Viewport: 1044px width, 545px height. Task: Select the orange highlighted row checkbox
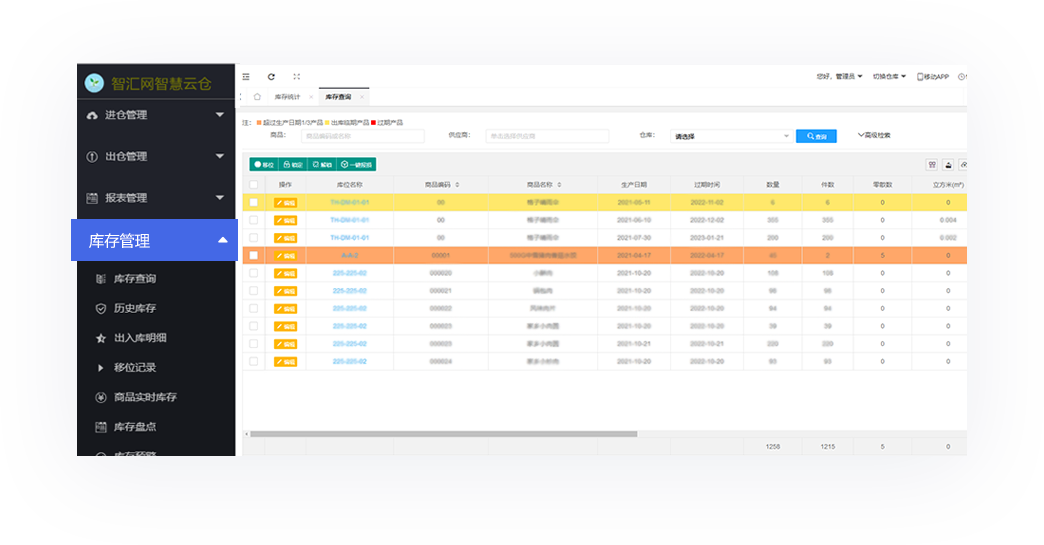click(254, 255)
